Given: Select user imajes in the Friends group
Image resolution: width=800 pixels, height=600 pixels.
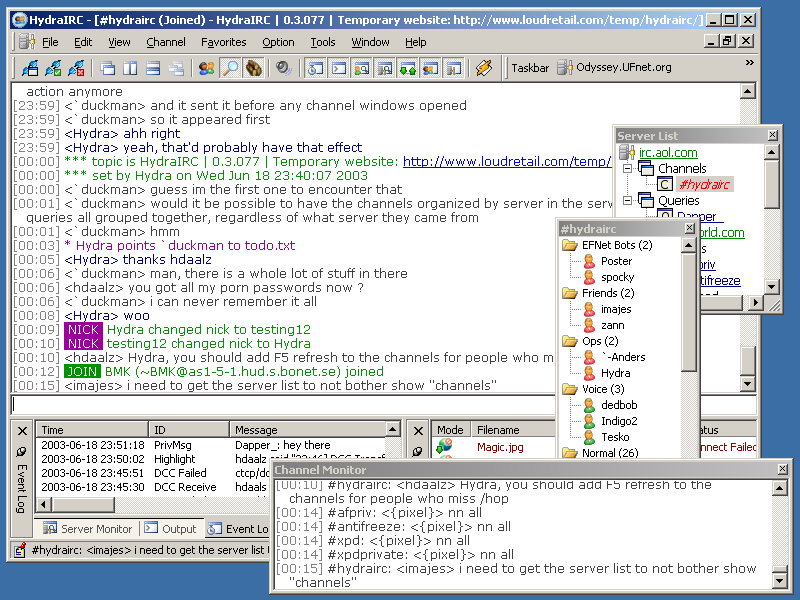Looking at the screenshot, I should [616, 309].
